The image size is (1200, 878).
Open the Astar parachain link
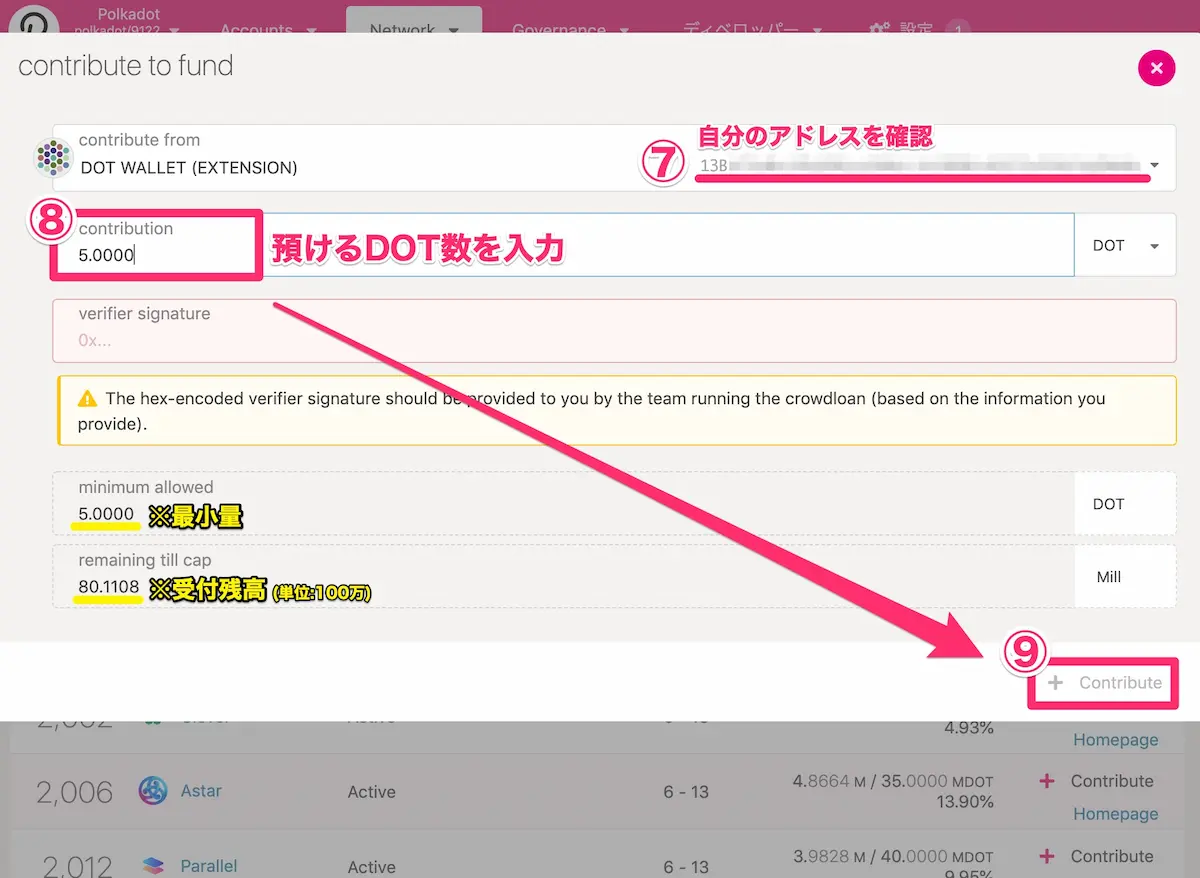coord(201,791)
